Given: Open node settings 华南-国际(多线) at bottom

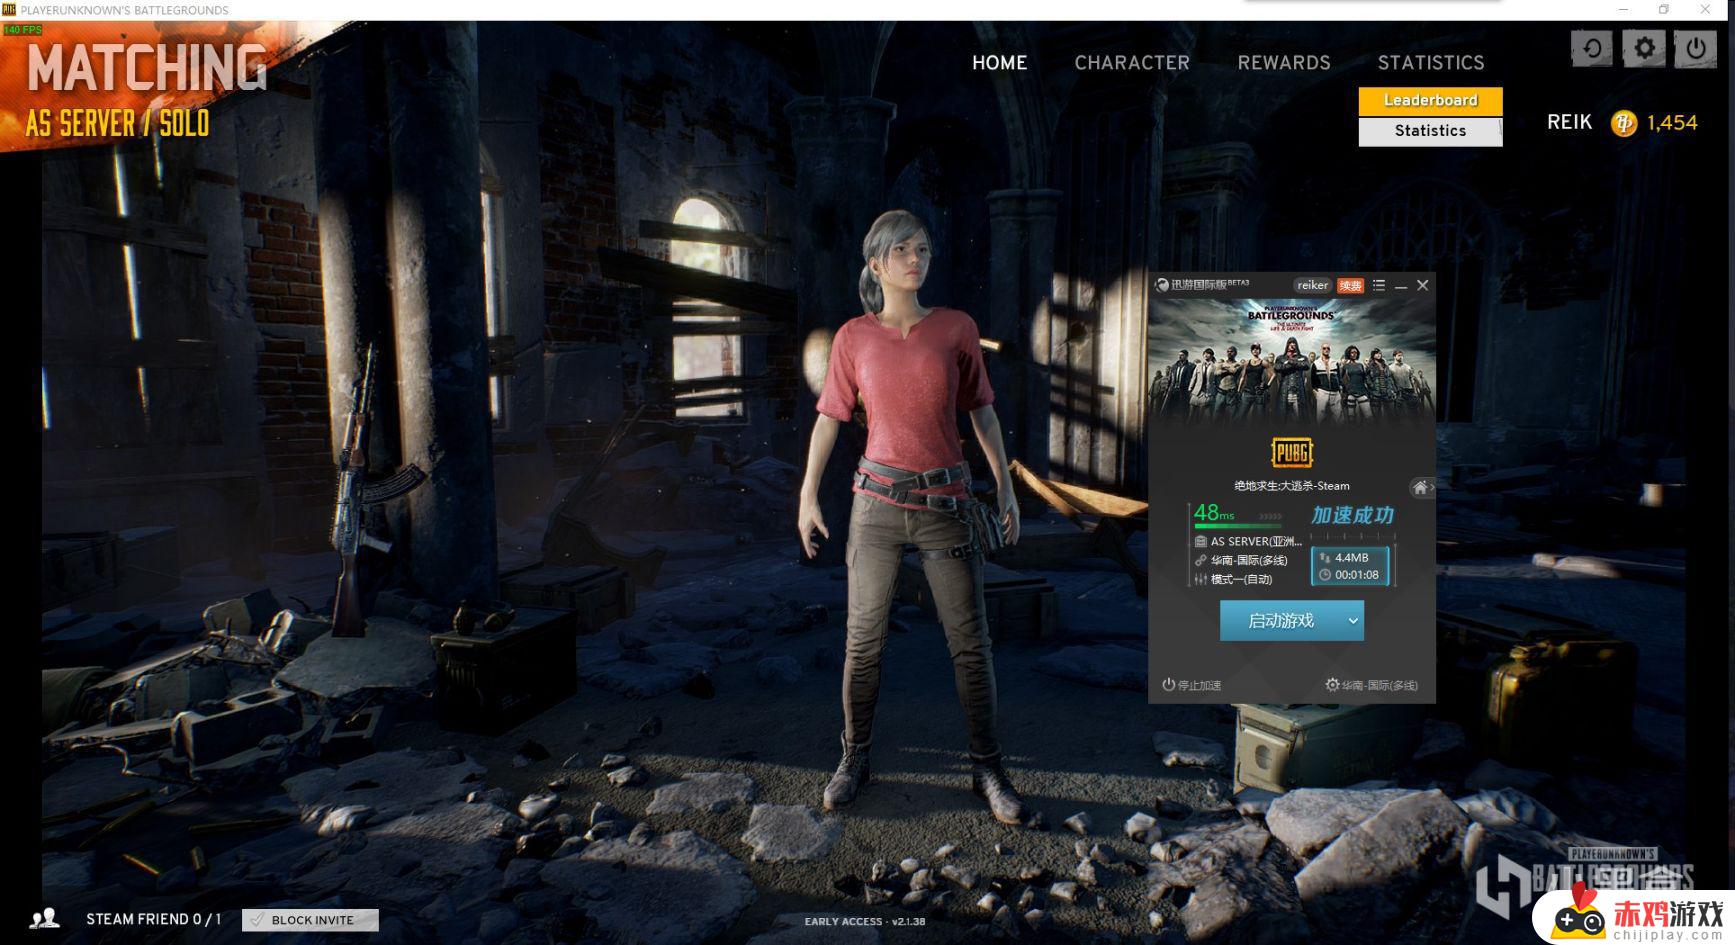Looking at the screenshot, I should tap(1372, 685).
